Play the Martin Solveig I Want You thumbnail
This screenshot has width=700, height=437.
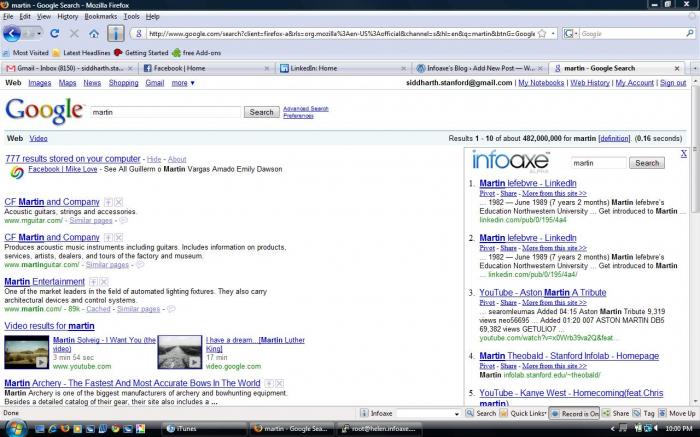click(27, 352)
